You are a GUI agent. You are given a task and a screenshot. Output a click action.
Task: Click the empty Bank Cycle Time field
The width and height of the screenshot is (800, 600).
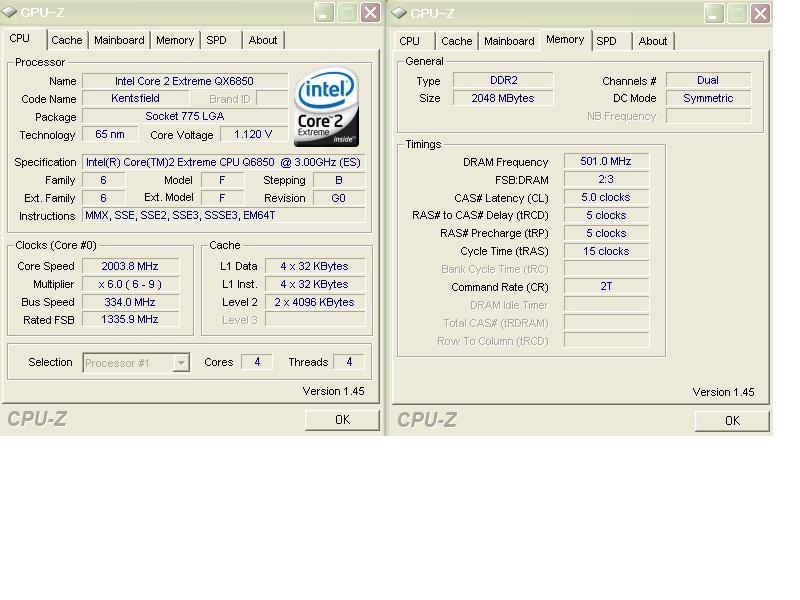coord(606,268)
